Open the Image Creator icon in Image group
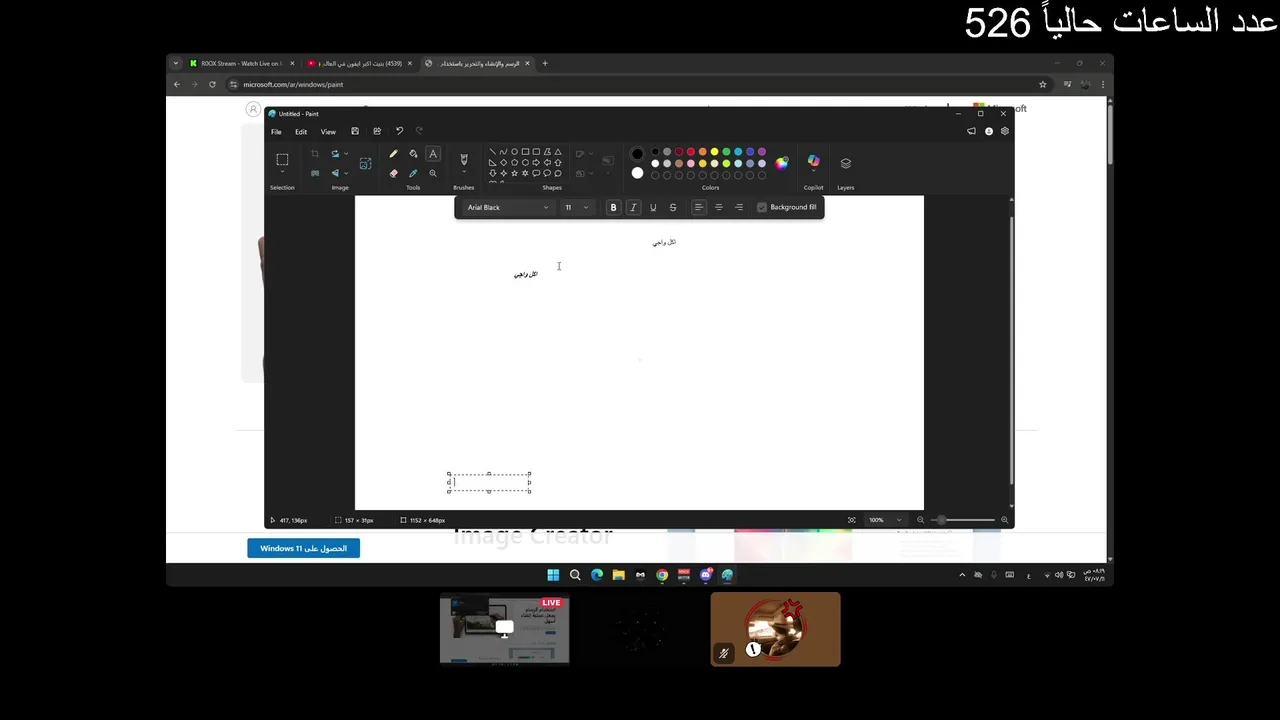Image resolution: width=1280 pixels, height=720 pixels. pyautogui.click(x=365, y=163)
